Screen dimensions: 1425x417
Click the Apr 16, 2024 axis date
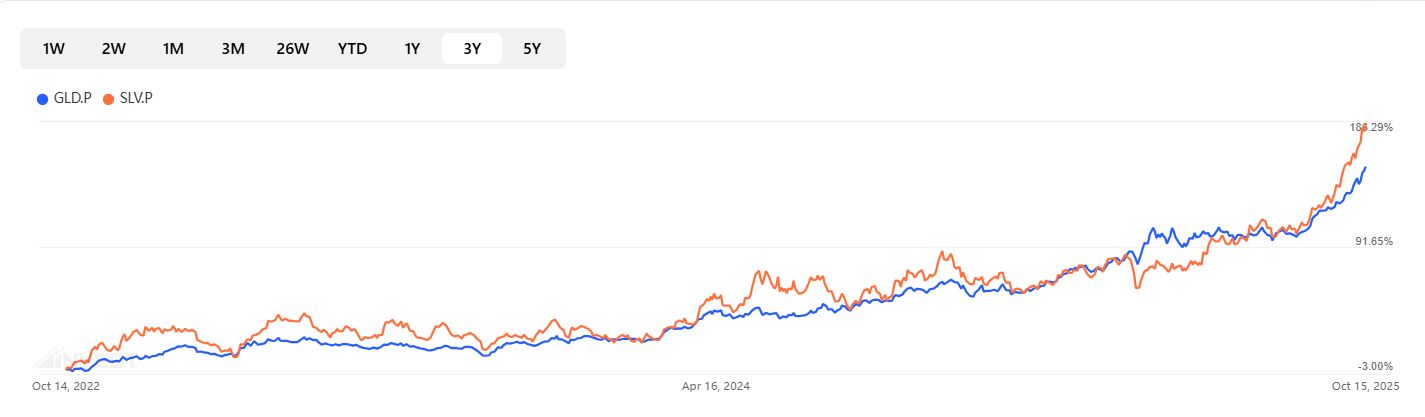(x=715, y=385)
